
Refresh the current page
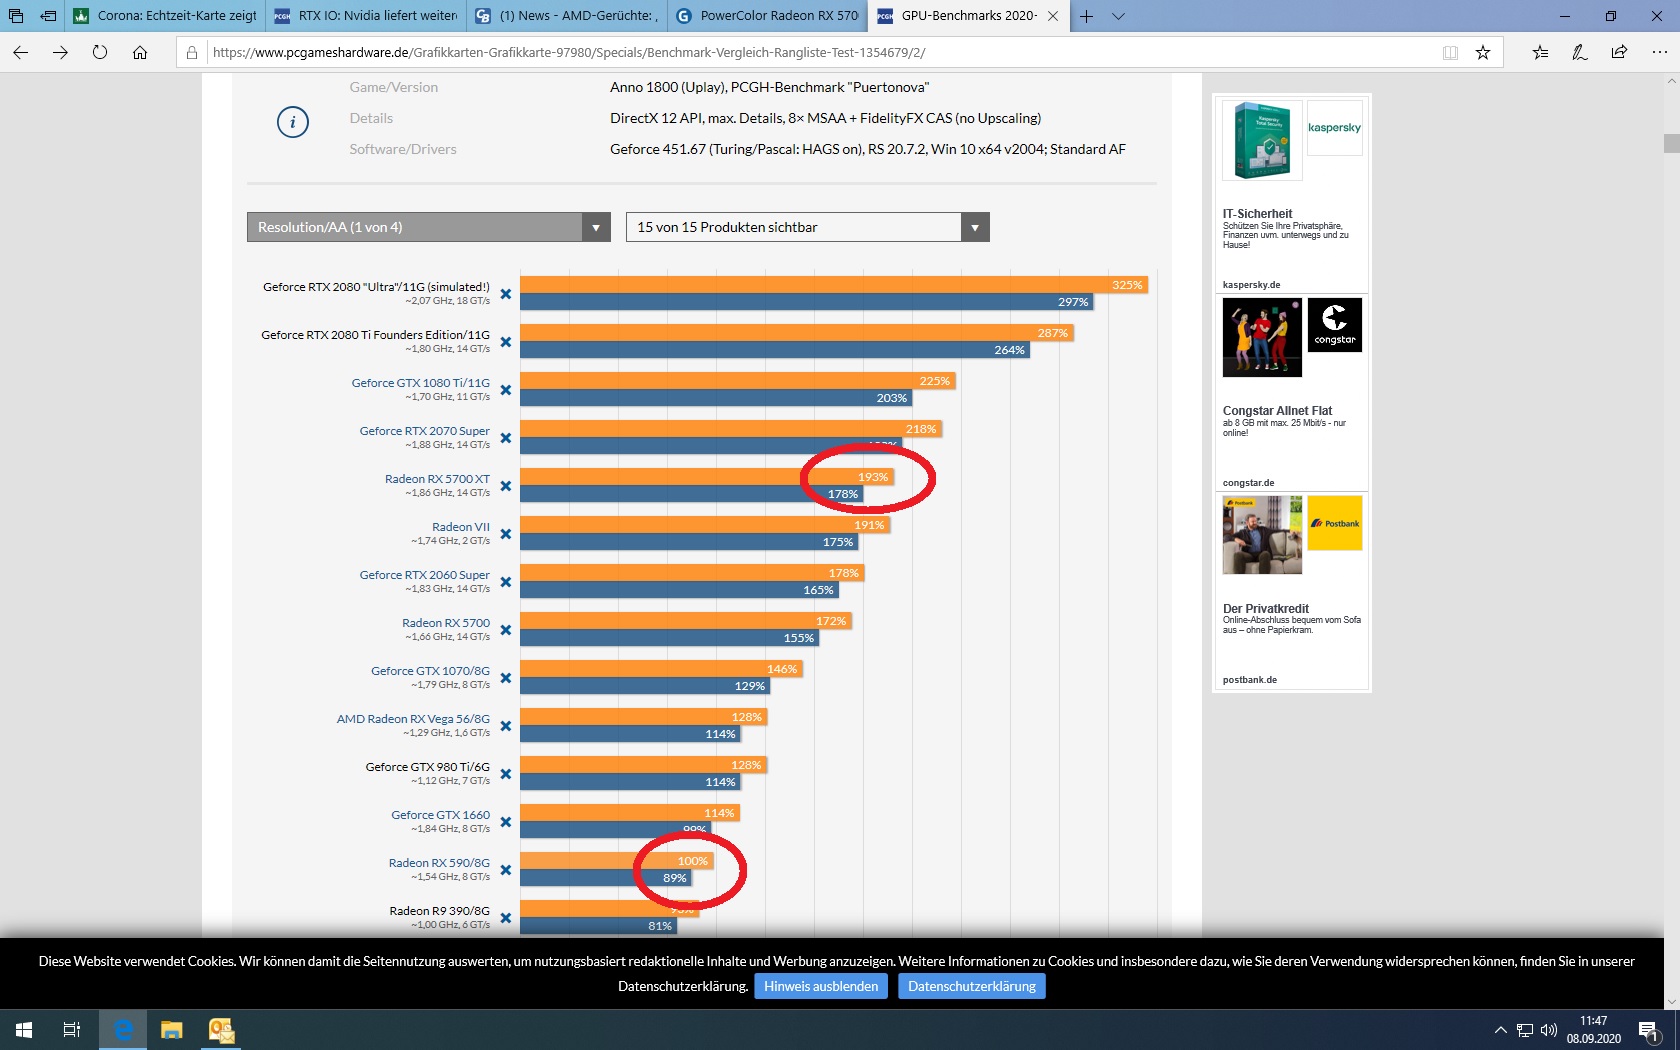(x=100, y=52)
